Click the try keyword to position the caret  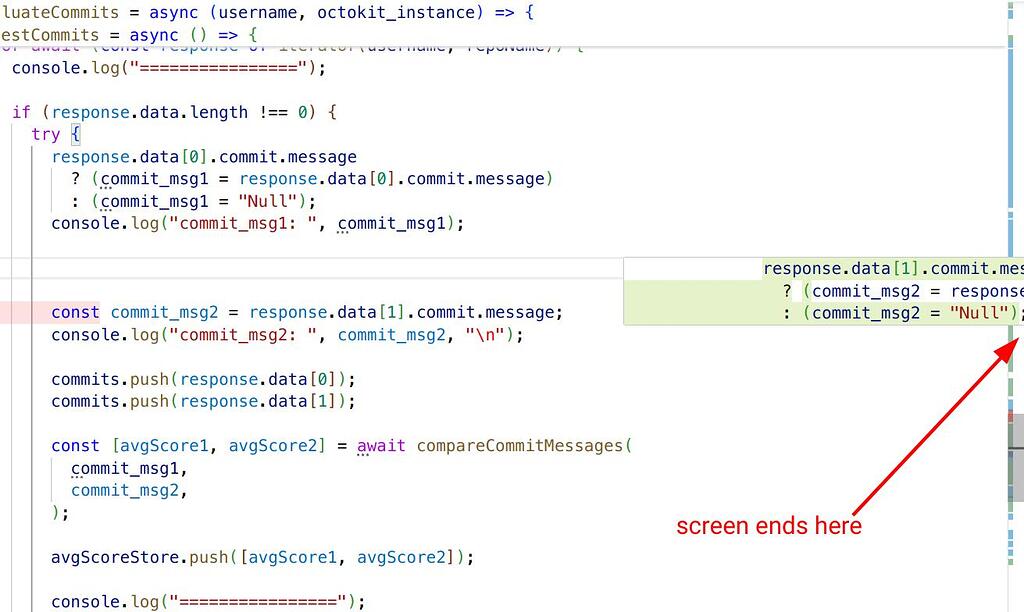coord(46,134)
